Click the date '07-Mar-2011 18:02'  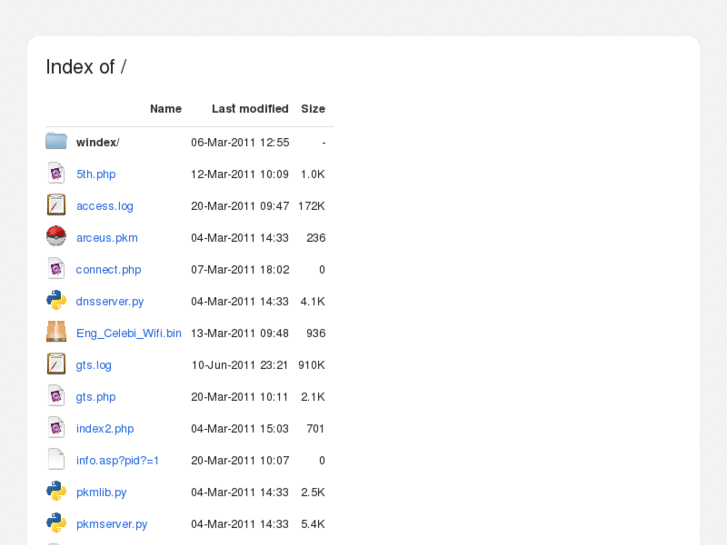pyautogui.click(x=240, y=269)
